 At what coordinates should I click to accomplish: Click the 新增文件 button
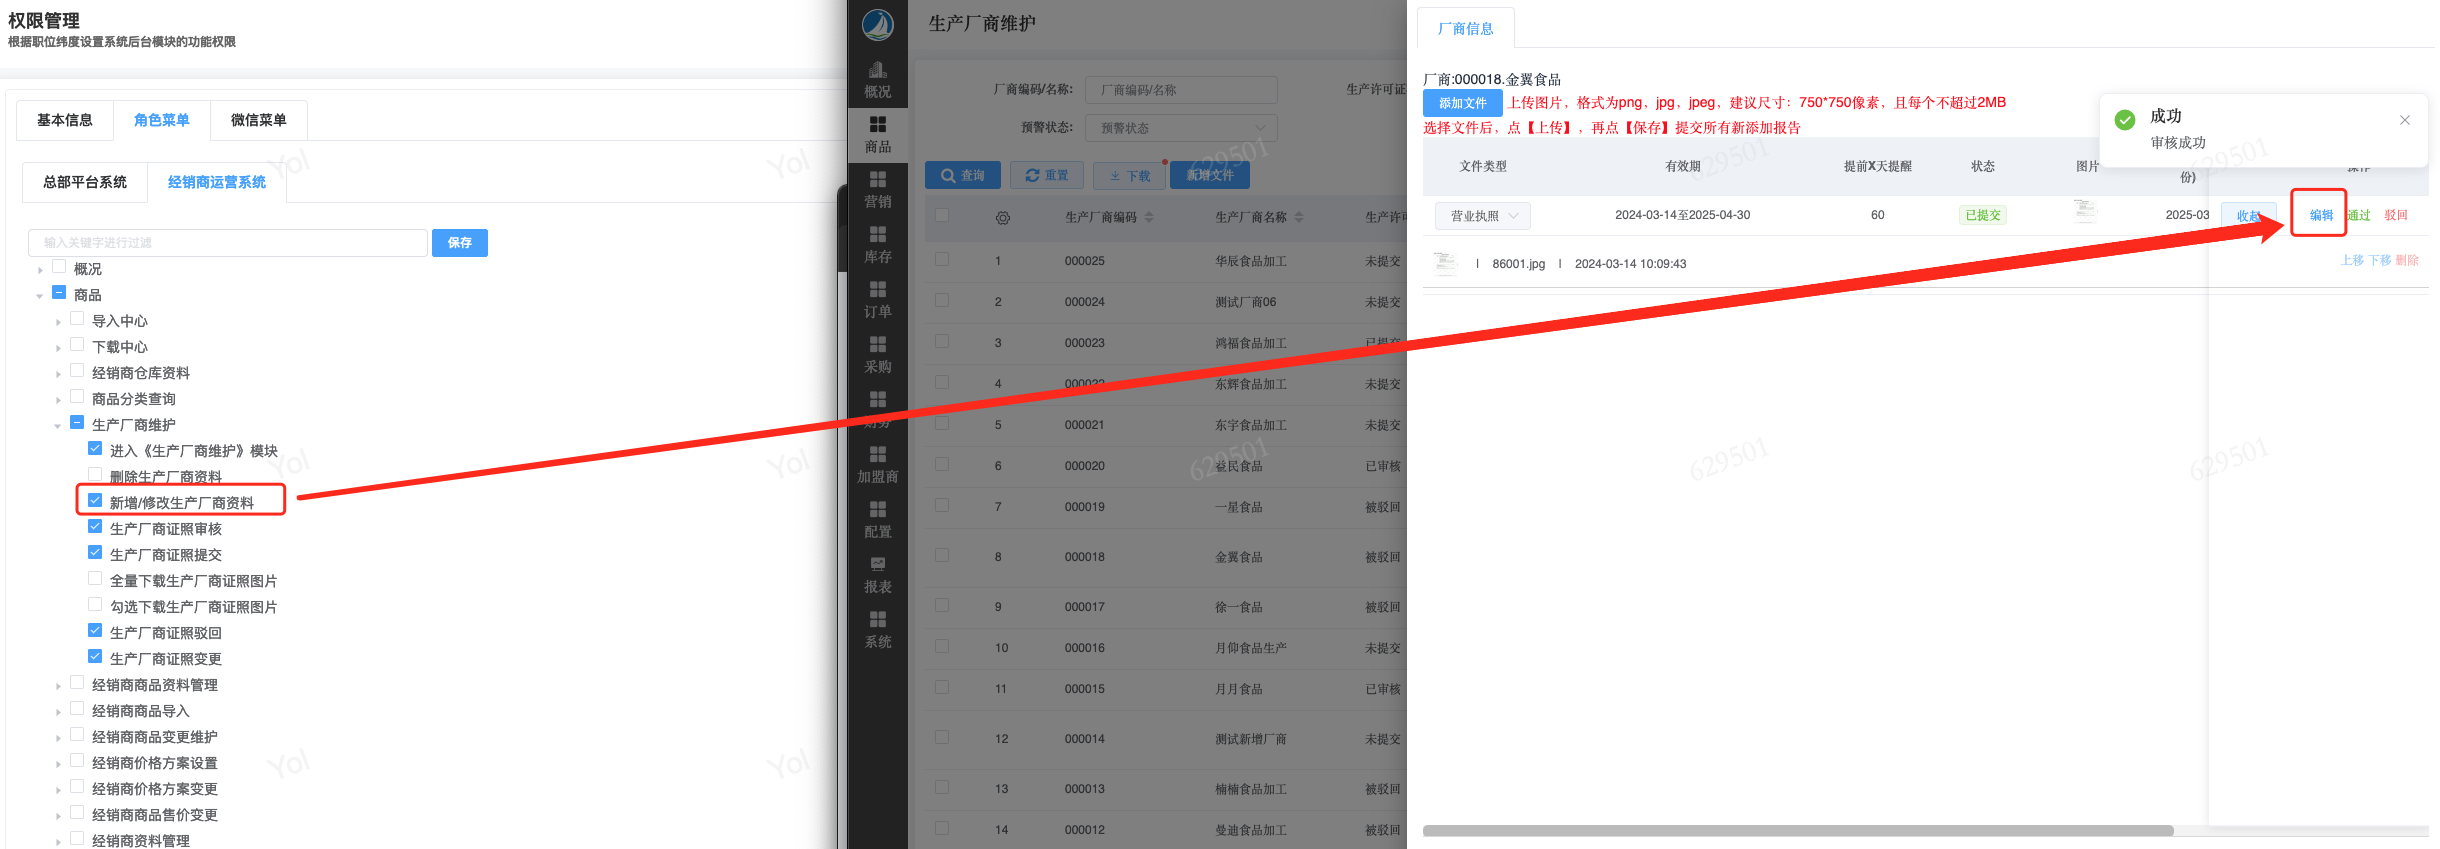(1210, 175)
